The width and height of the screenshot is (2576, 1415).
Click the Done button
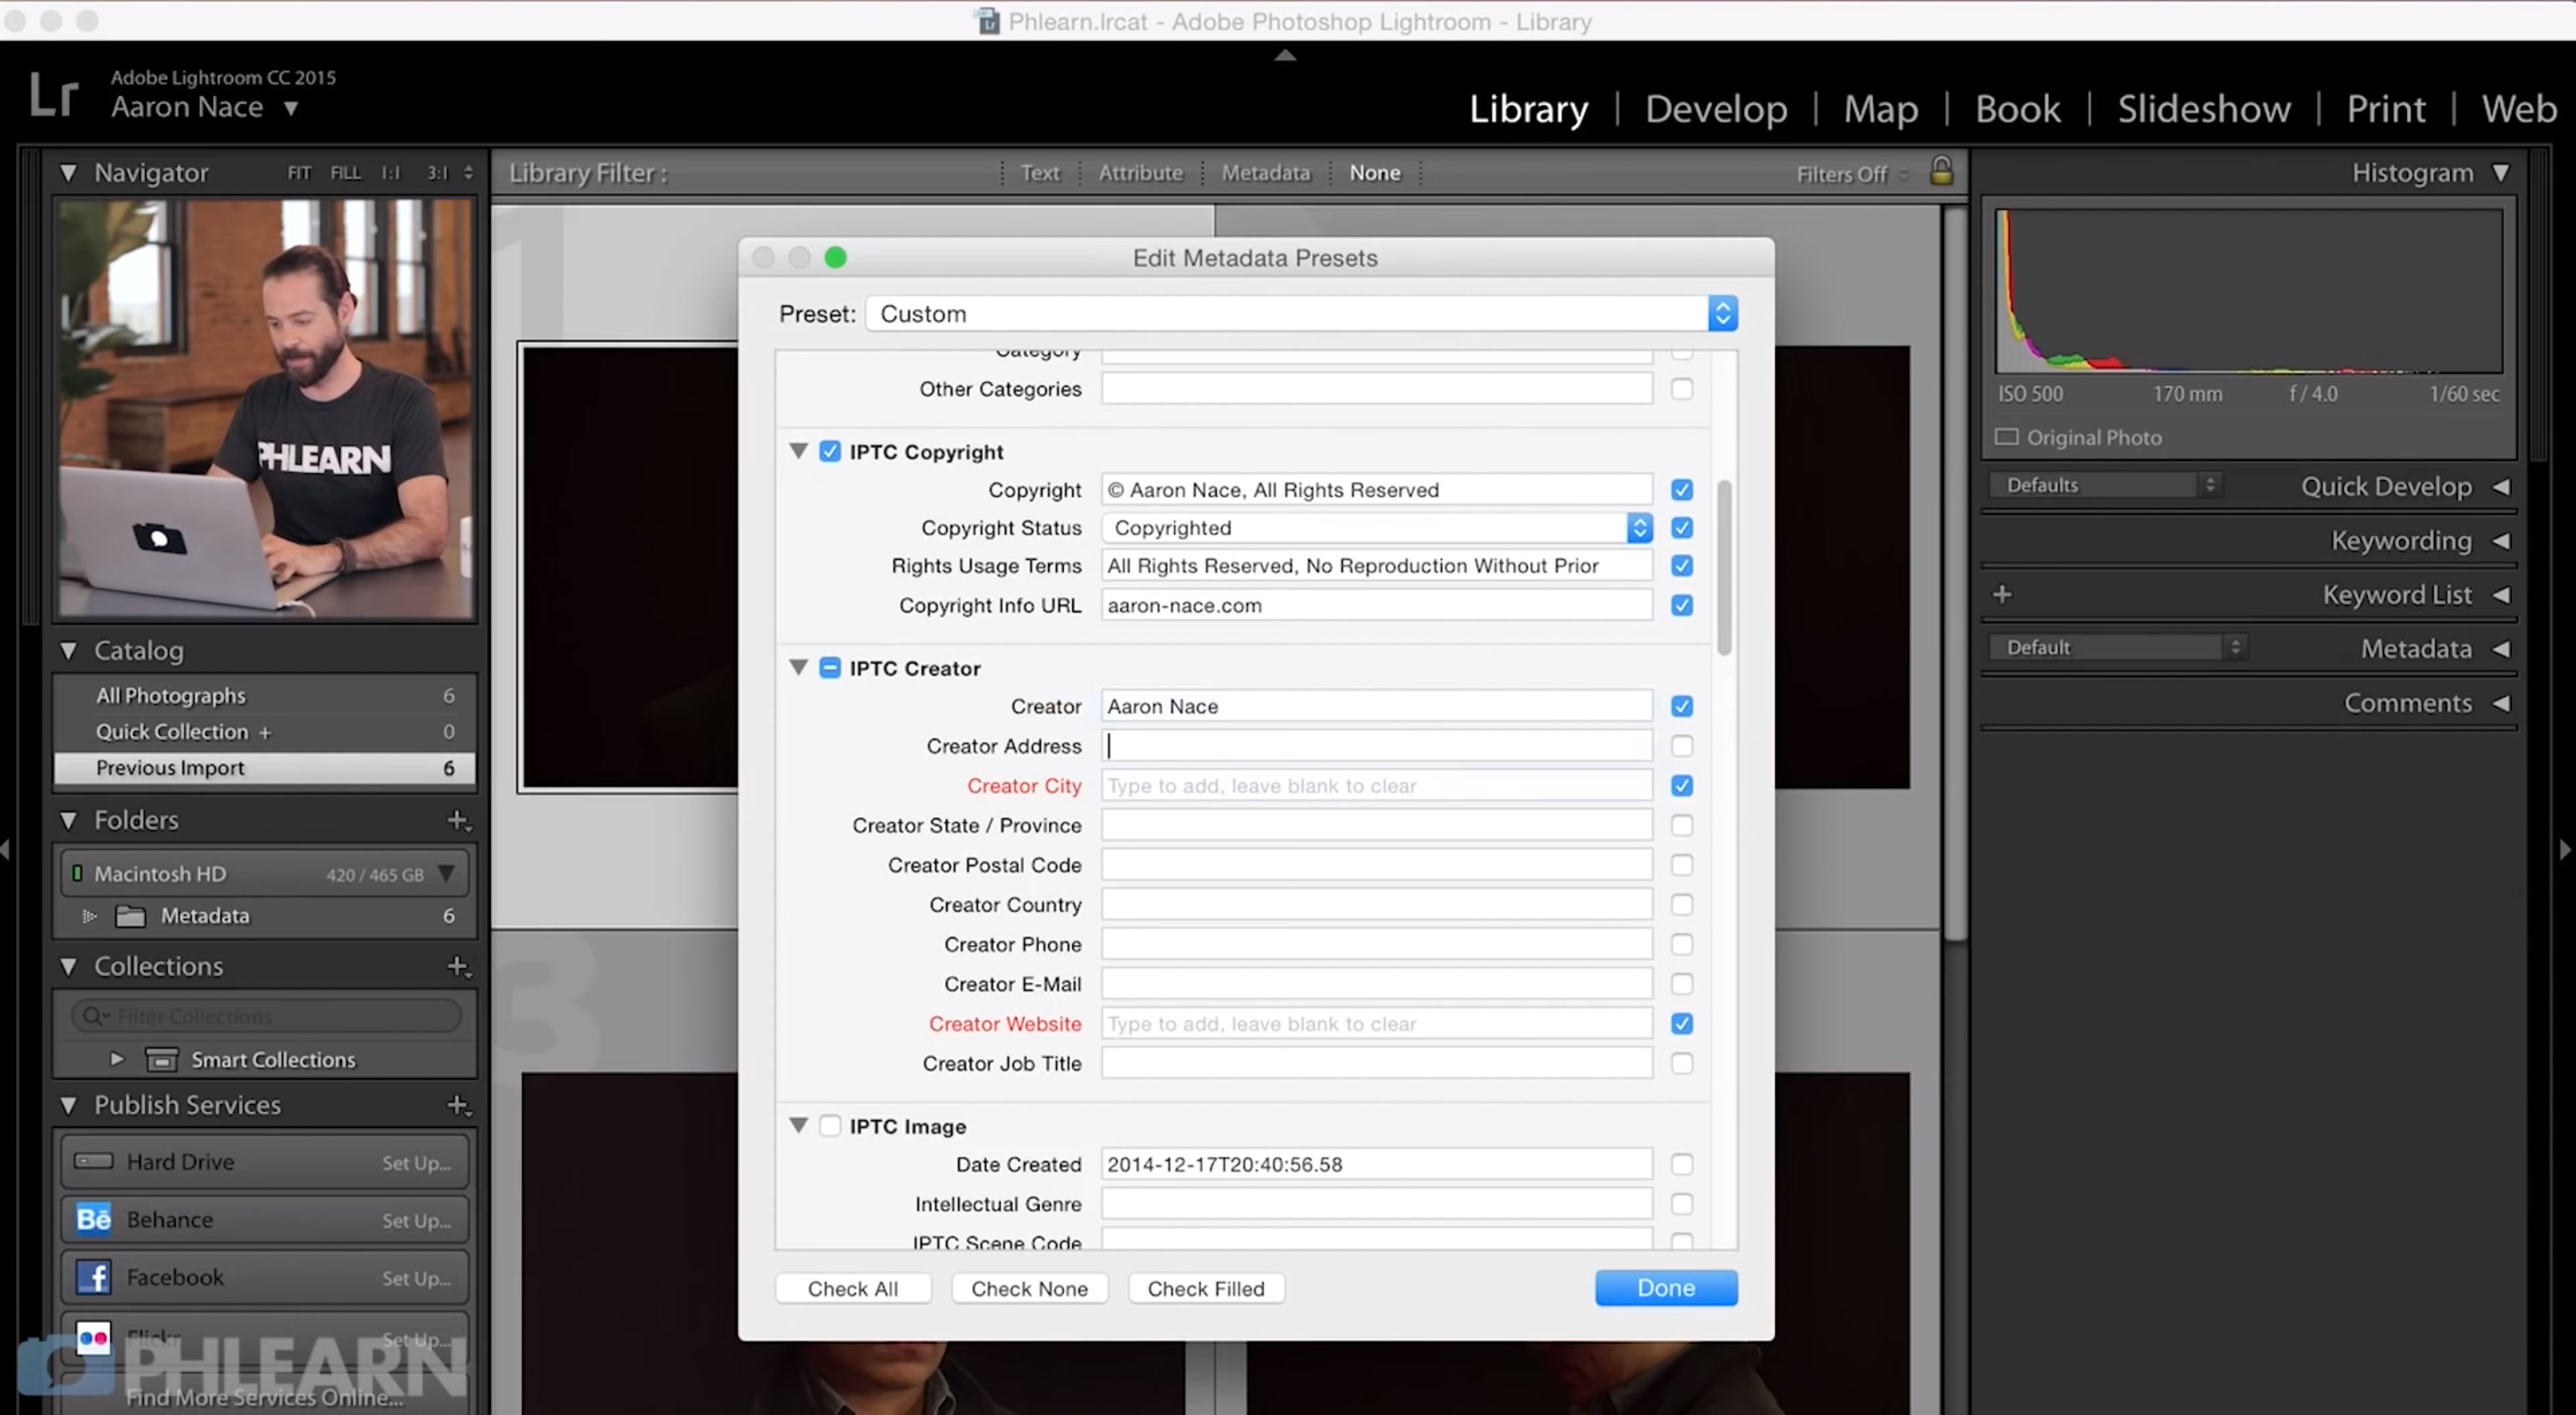tap(1665, 1288)
